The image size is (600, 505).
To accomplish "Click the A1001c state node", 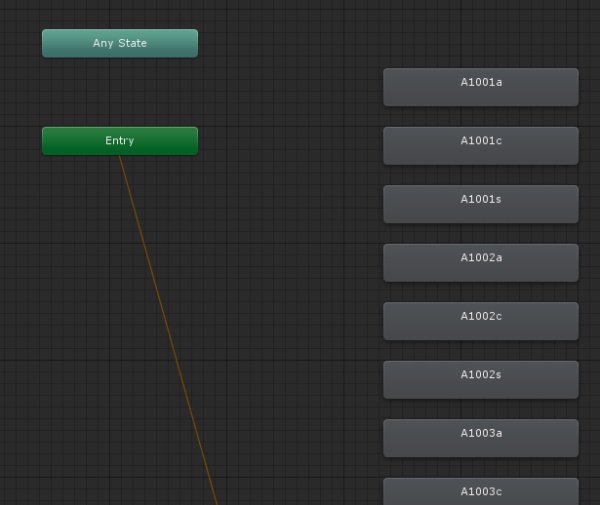I will [481, 146].
